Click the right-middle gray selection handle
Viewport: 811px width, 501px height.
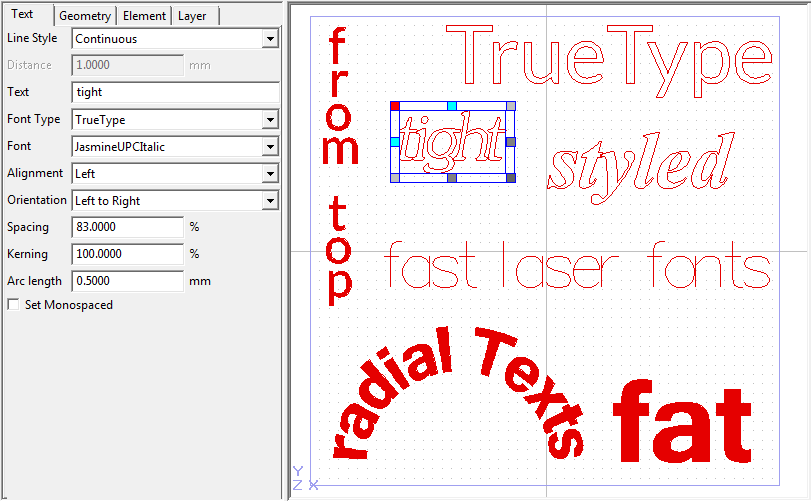tap(510, 142)
